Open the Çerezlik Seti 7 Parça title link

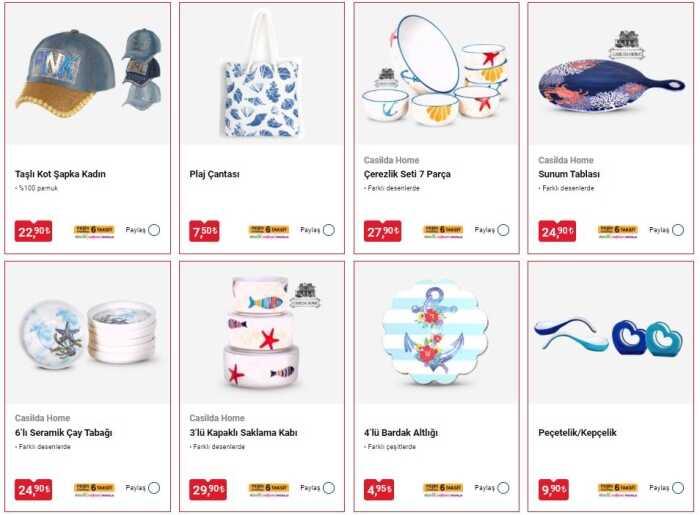[x=407, y=174]
